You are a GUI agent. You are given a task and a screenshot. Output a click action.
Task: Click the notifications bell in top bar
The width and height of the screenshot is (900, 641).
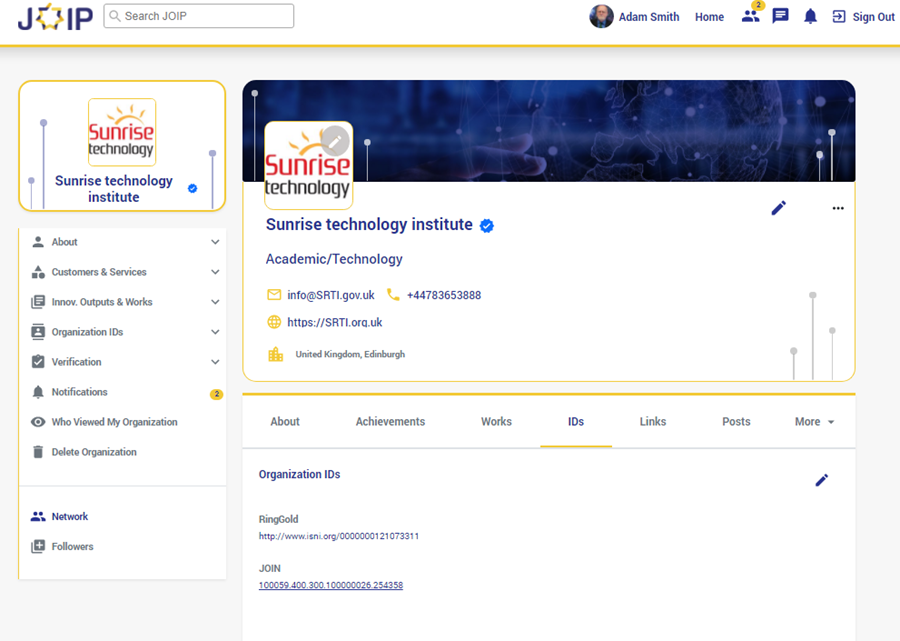click(810, 16)
